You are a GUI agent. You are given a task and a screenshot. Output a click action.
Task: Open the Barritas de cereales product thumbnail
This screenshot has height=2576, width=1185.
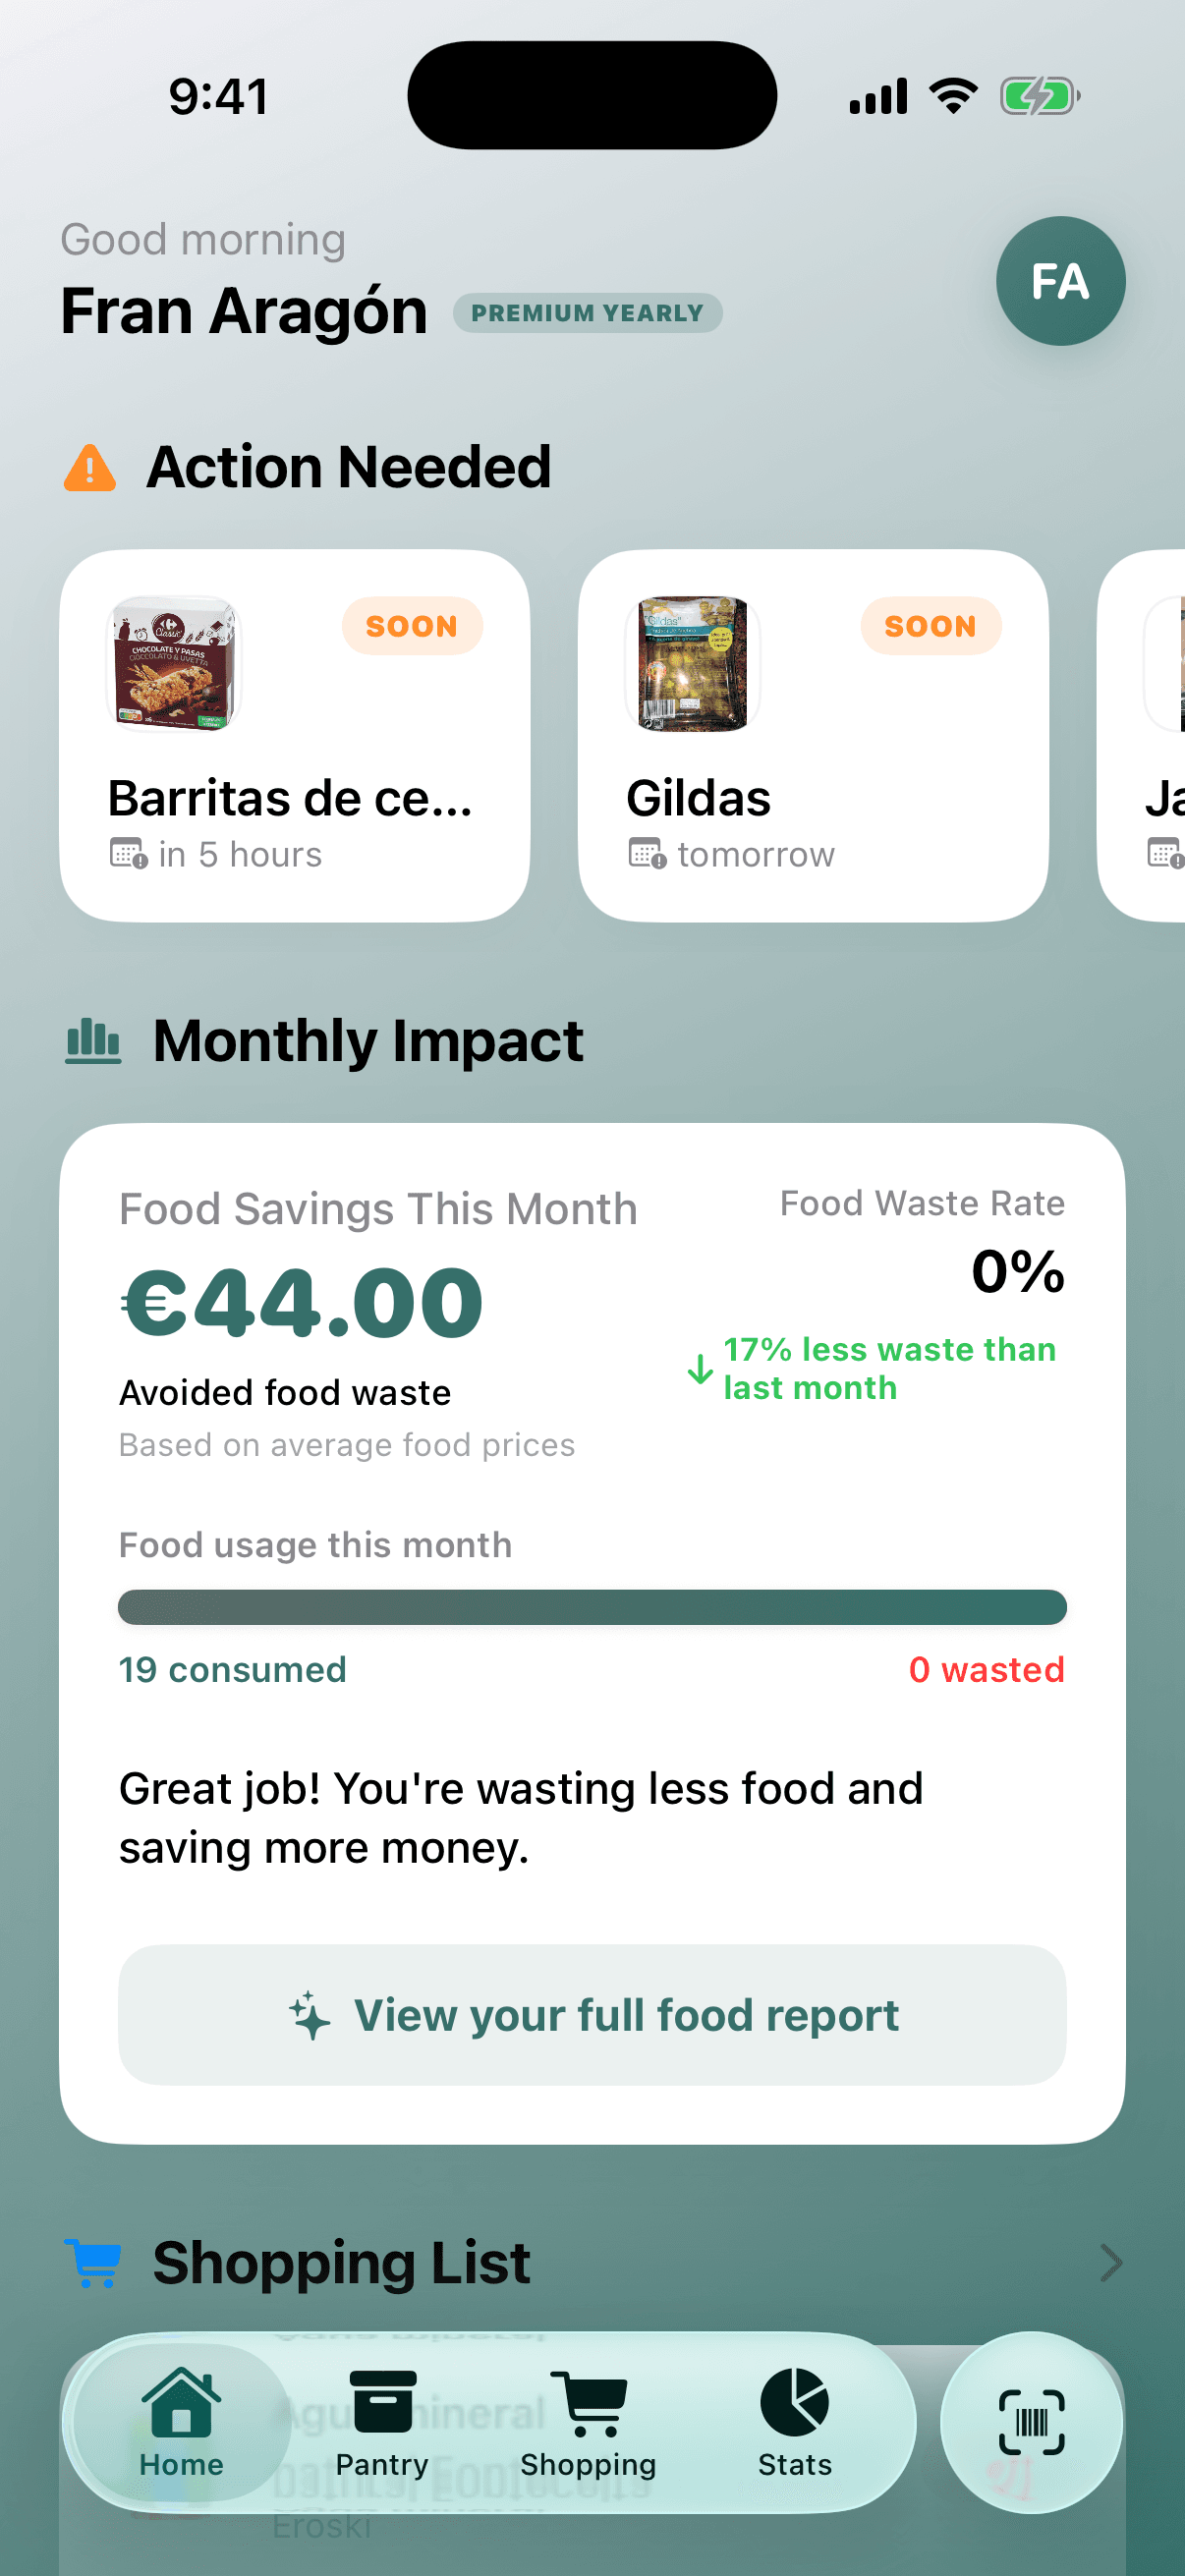174,663
